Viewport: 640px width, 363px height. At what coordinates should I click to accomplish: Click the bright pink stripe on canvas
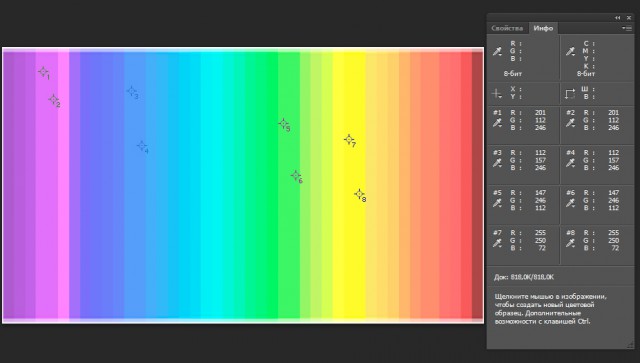(63, 185)
